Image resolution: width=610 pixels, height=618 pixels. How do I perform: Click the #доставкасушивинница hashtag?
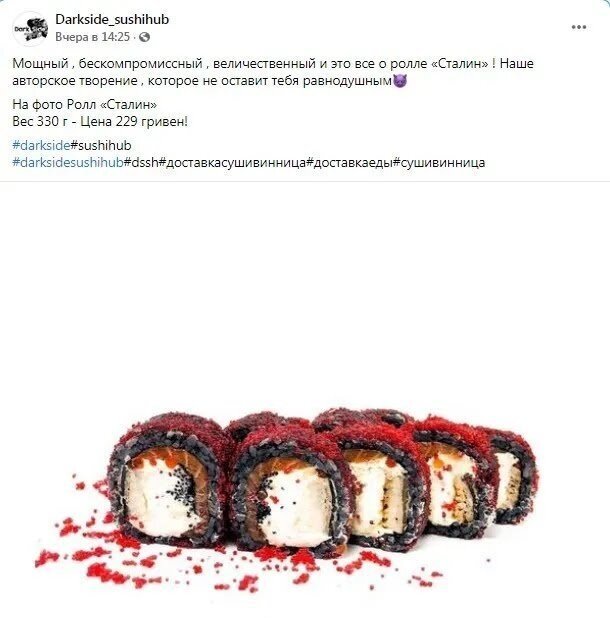coord(232,162)
